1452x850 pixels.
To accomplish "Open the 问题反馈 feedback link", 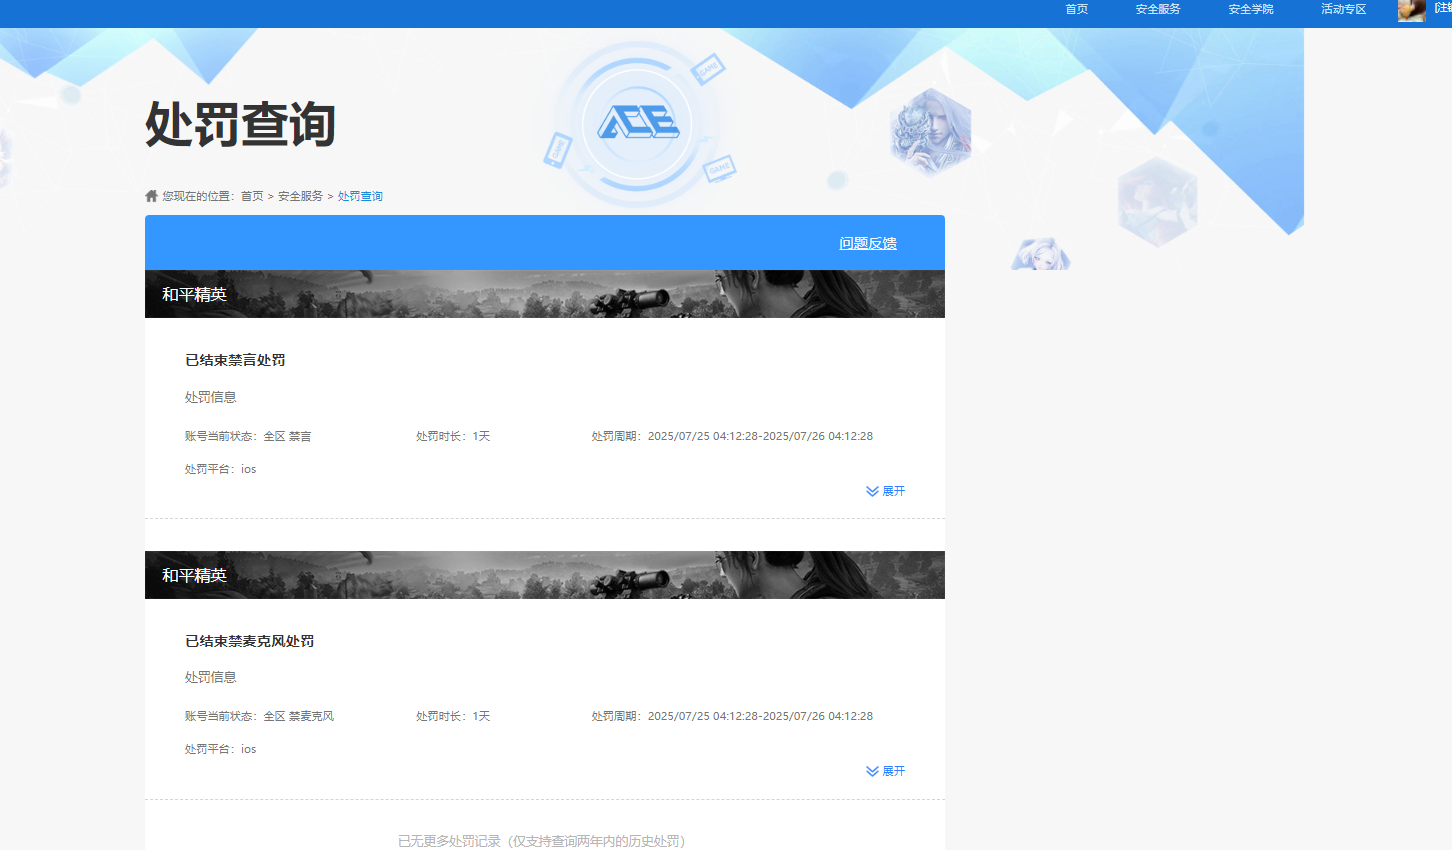I will [x=868, y=243].
